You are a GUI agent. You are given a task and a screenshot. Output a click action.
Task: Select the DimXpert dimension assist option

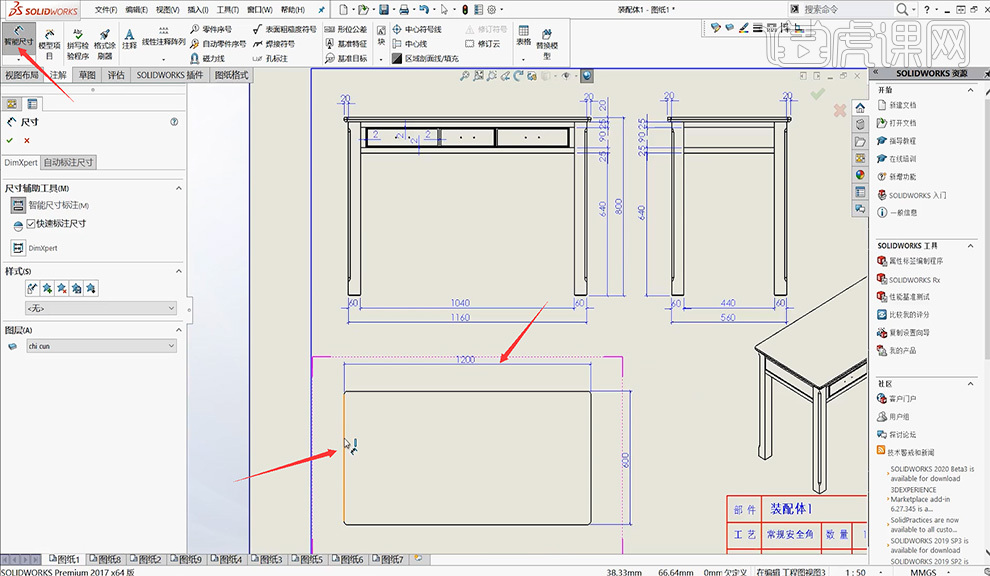(40, 247)
